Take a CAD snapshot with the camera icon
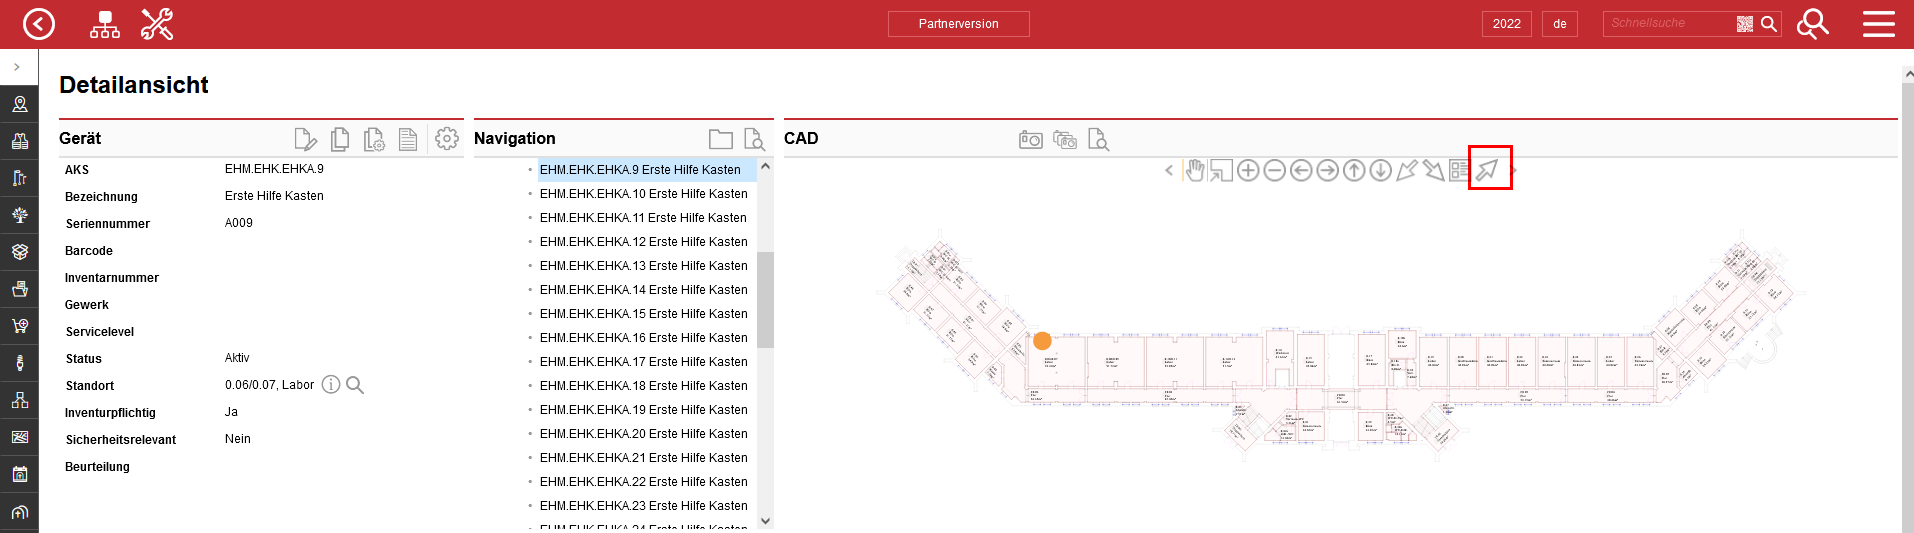Image resolution: width=1914 pixels, height=533 pixels. (x=1031, y=140)
